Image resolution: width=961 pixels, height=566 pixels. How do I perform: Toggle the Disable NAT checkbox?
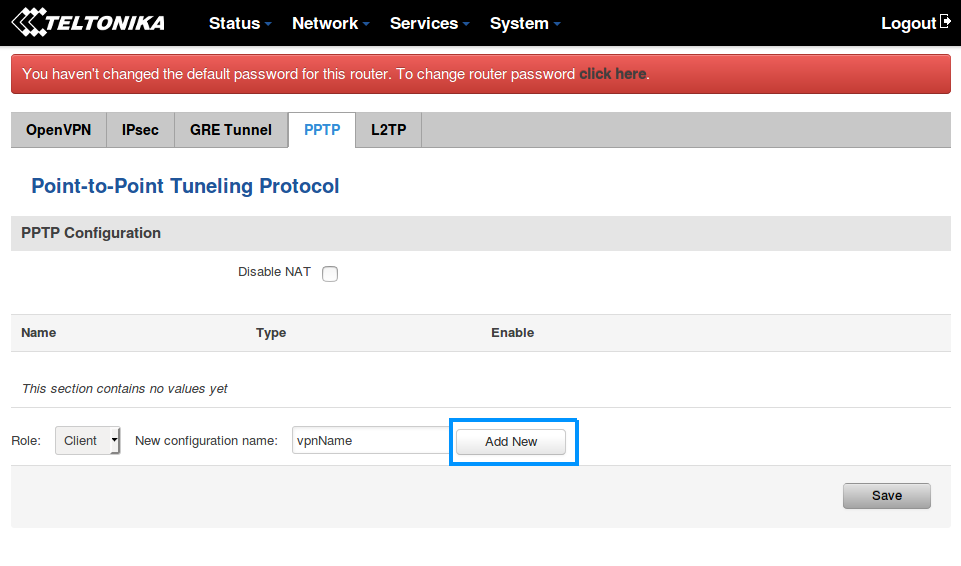coord(330,274)
